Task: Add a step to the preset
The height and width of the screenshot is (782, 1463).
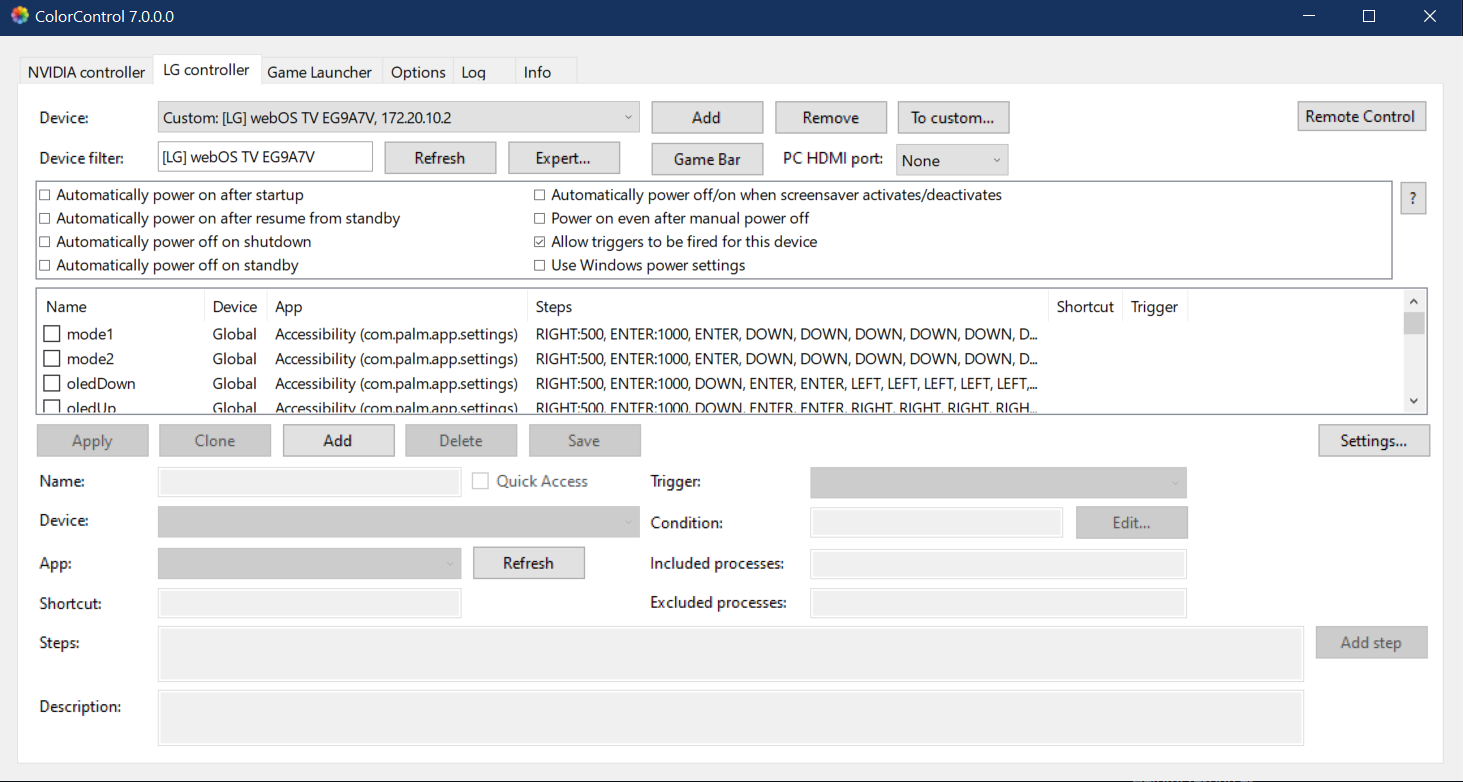Action: coord(1371,642)
